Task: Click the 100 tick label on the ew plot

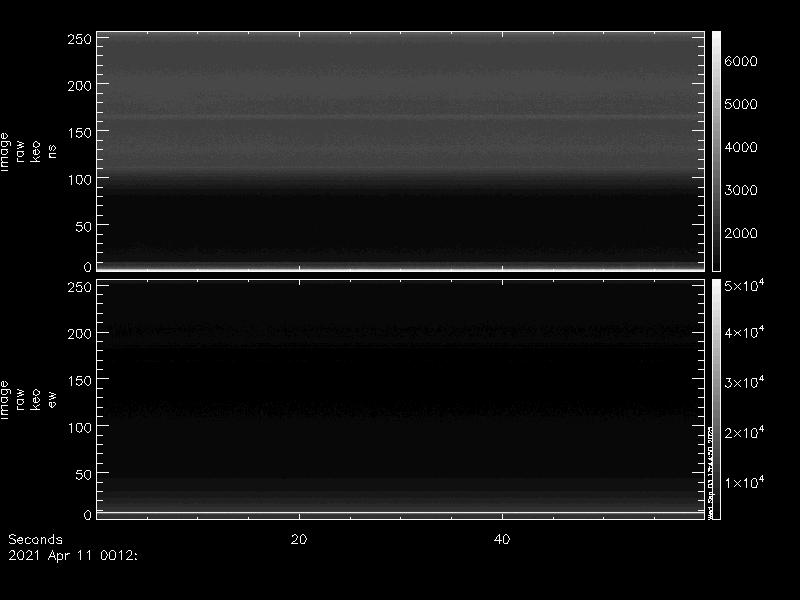Action: 79,427
